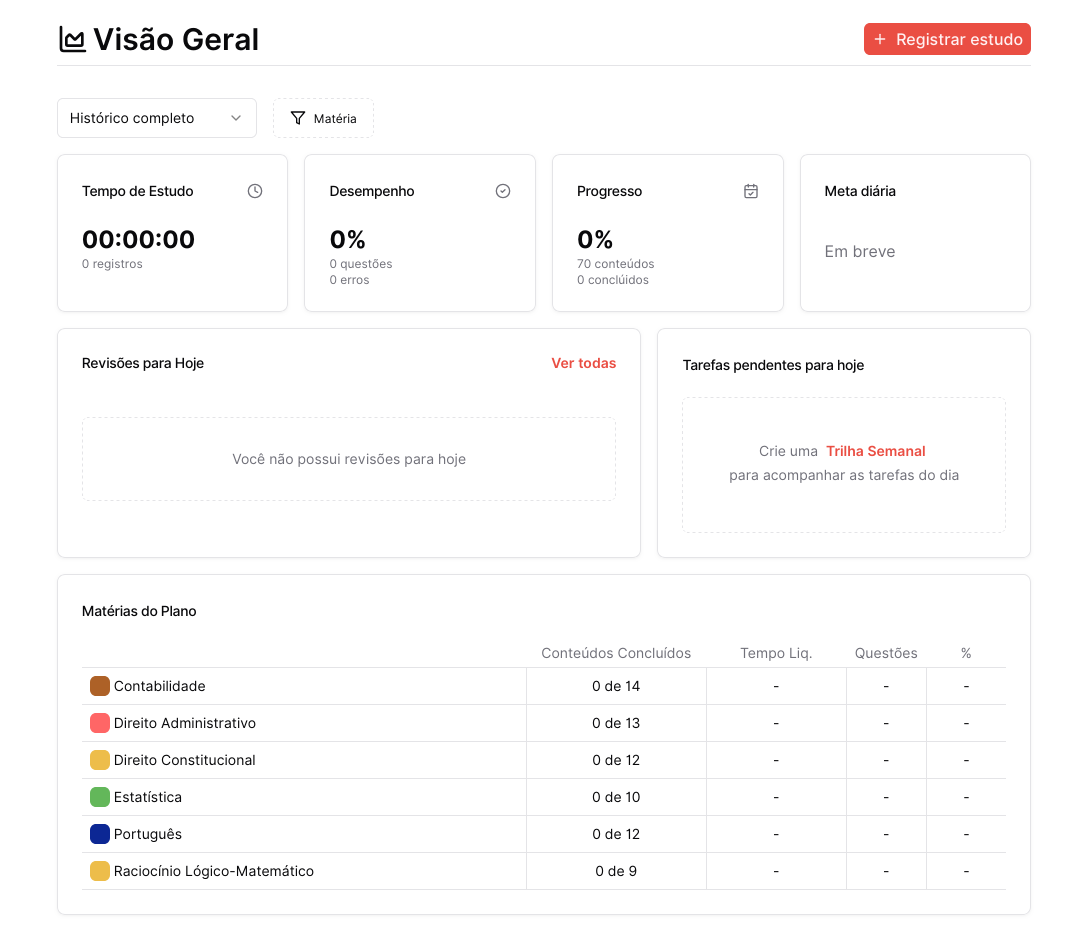This screenshot has height=932, width=1081.
Task: Open the Raciocínio Lógico-Matemático subject
Action: point(214,871)
